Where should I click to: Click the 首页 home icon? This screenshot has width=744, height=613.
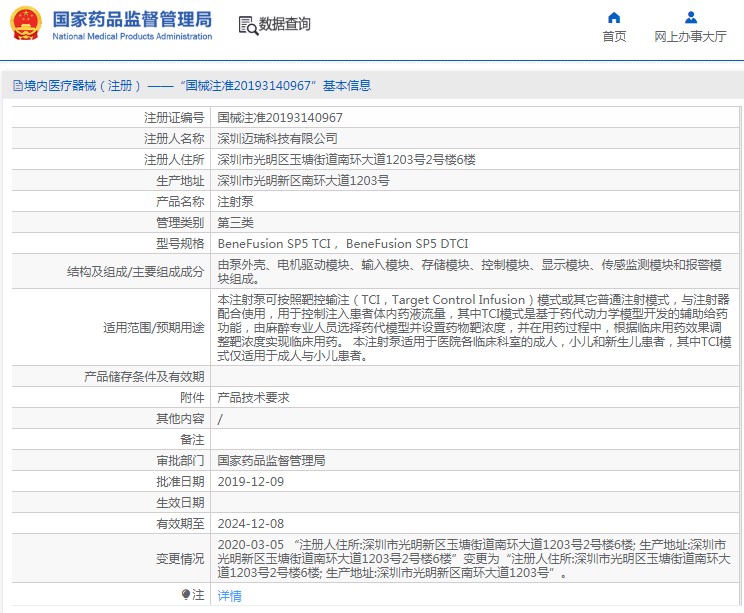pos(614,18)
